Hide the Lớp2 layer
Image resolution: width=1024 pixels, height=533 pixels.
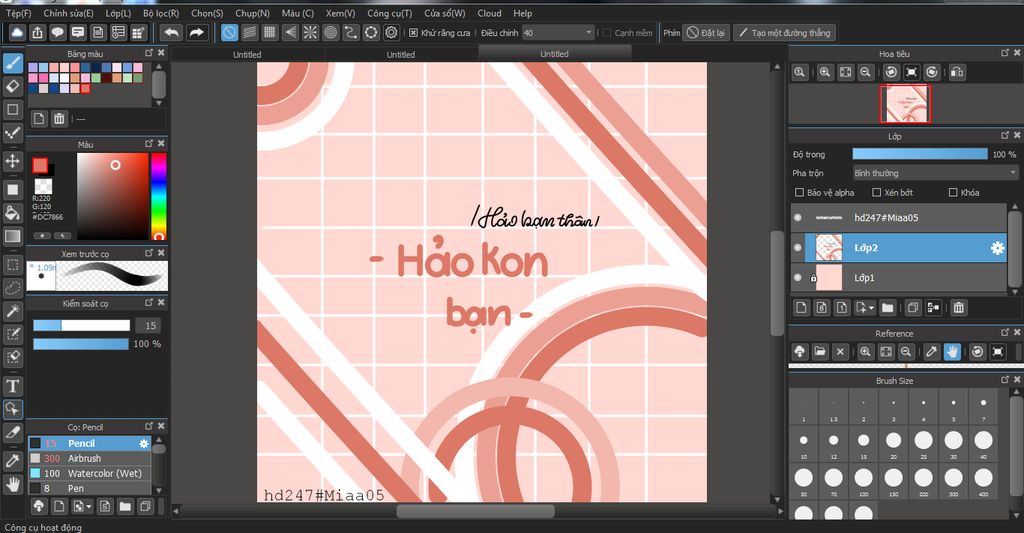tap(797, 248)
